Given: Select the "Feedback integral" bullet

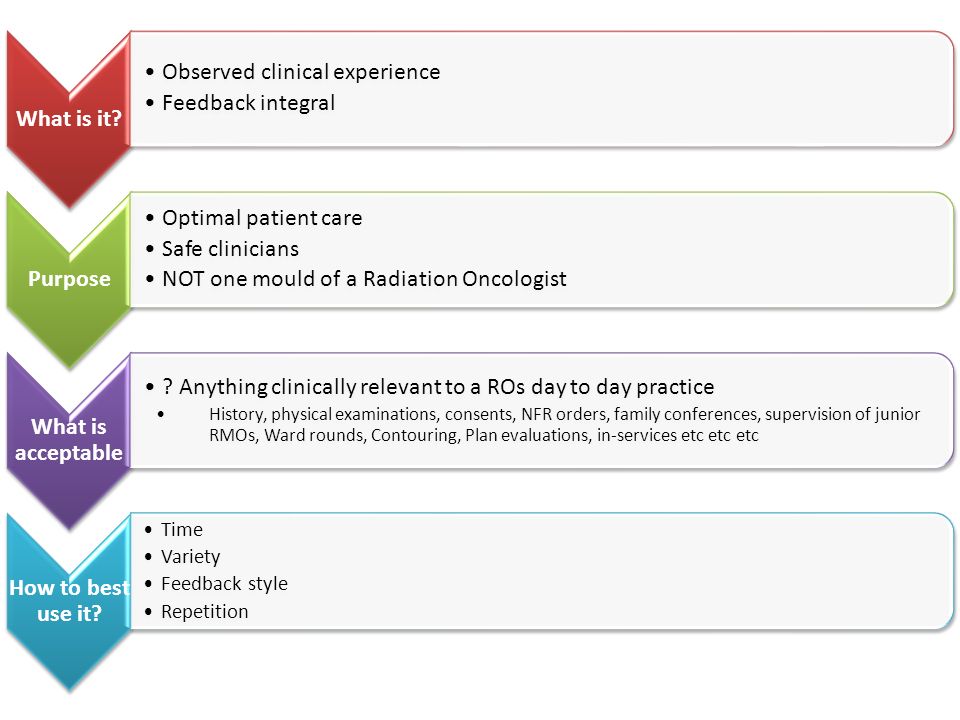Looking at the screenshot, I should point(248,103).
